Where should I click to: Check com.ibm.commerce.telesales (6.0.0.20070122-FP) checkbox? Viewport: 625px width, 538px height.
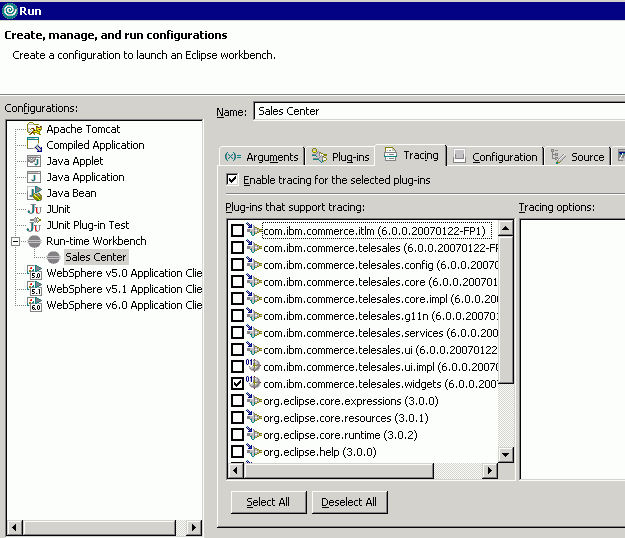pos(238,247)
